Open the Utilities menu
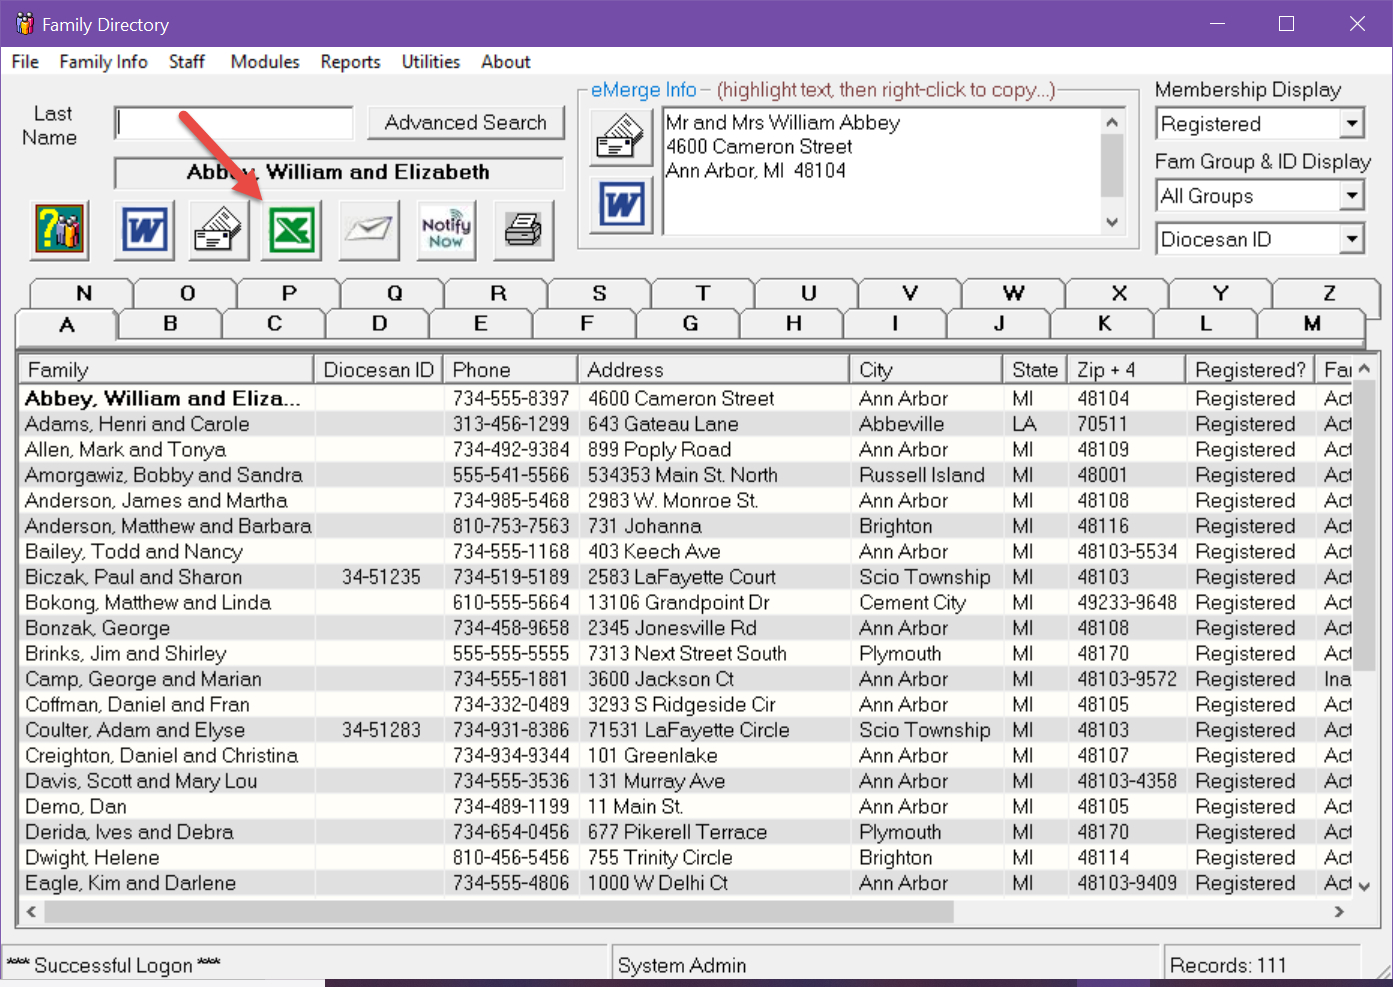The width and height of the screenshot is (1393, 987). tap(430, 61)
